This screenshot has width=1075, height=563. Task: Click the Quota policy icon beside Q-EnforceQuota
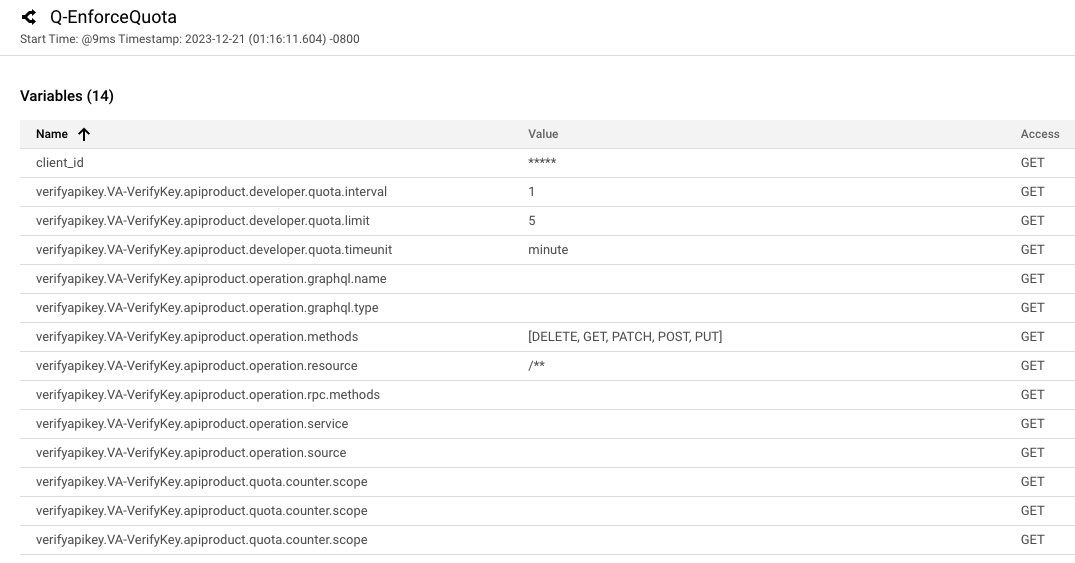(x=29, y=17)
